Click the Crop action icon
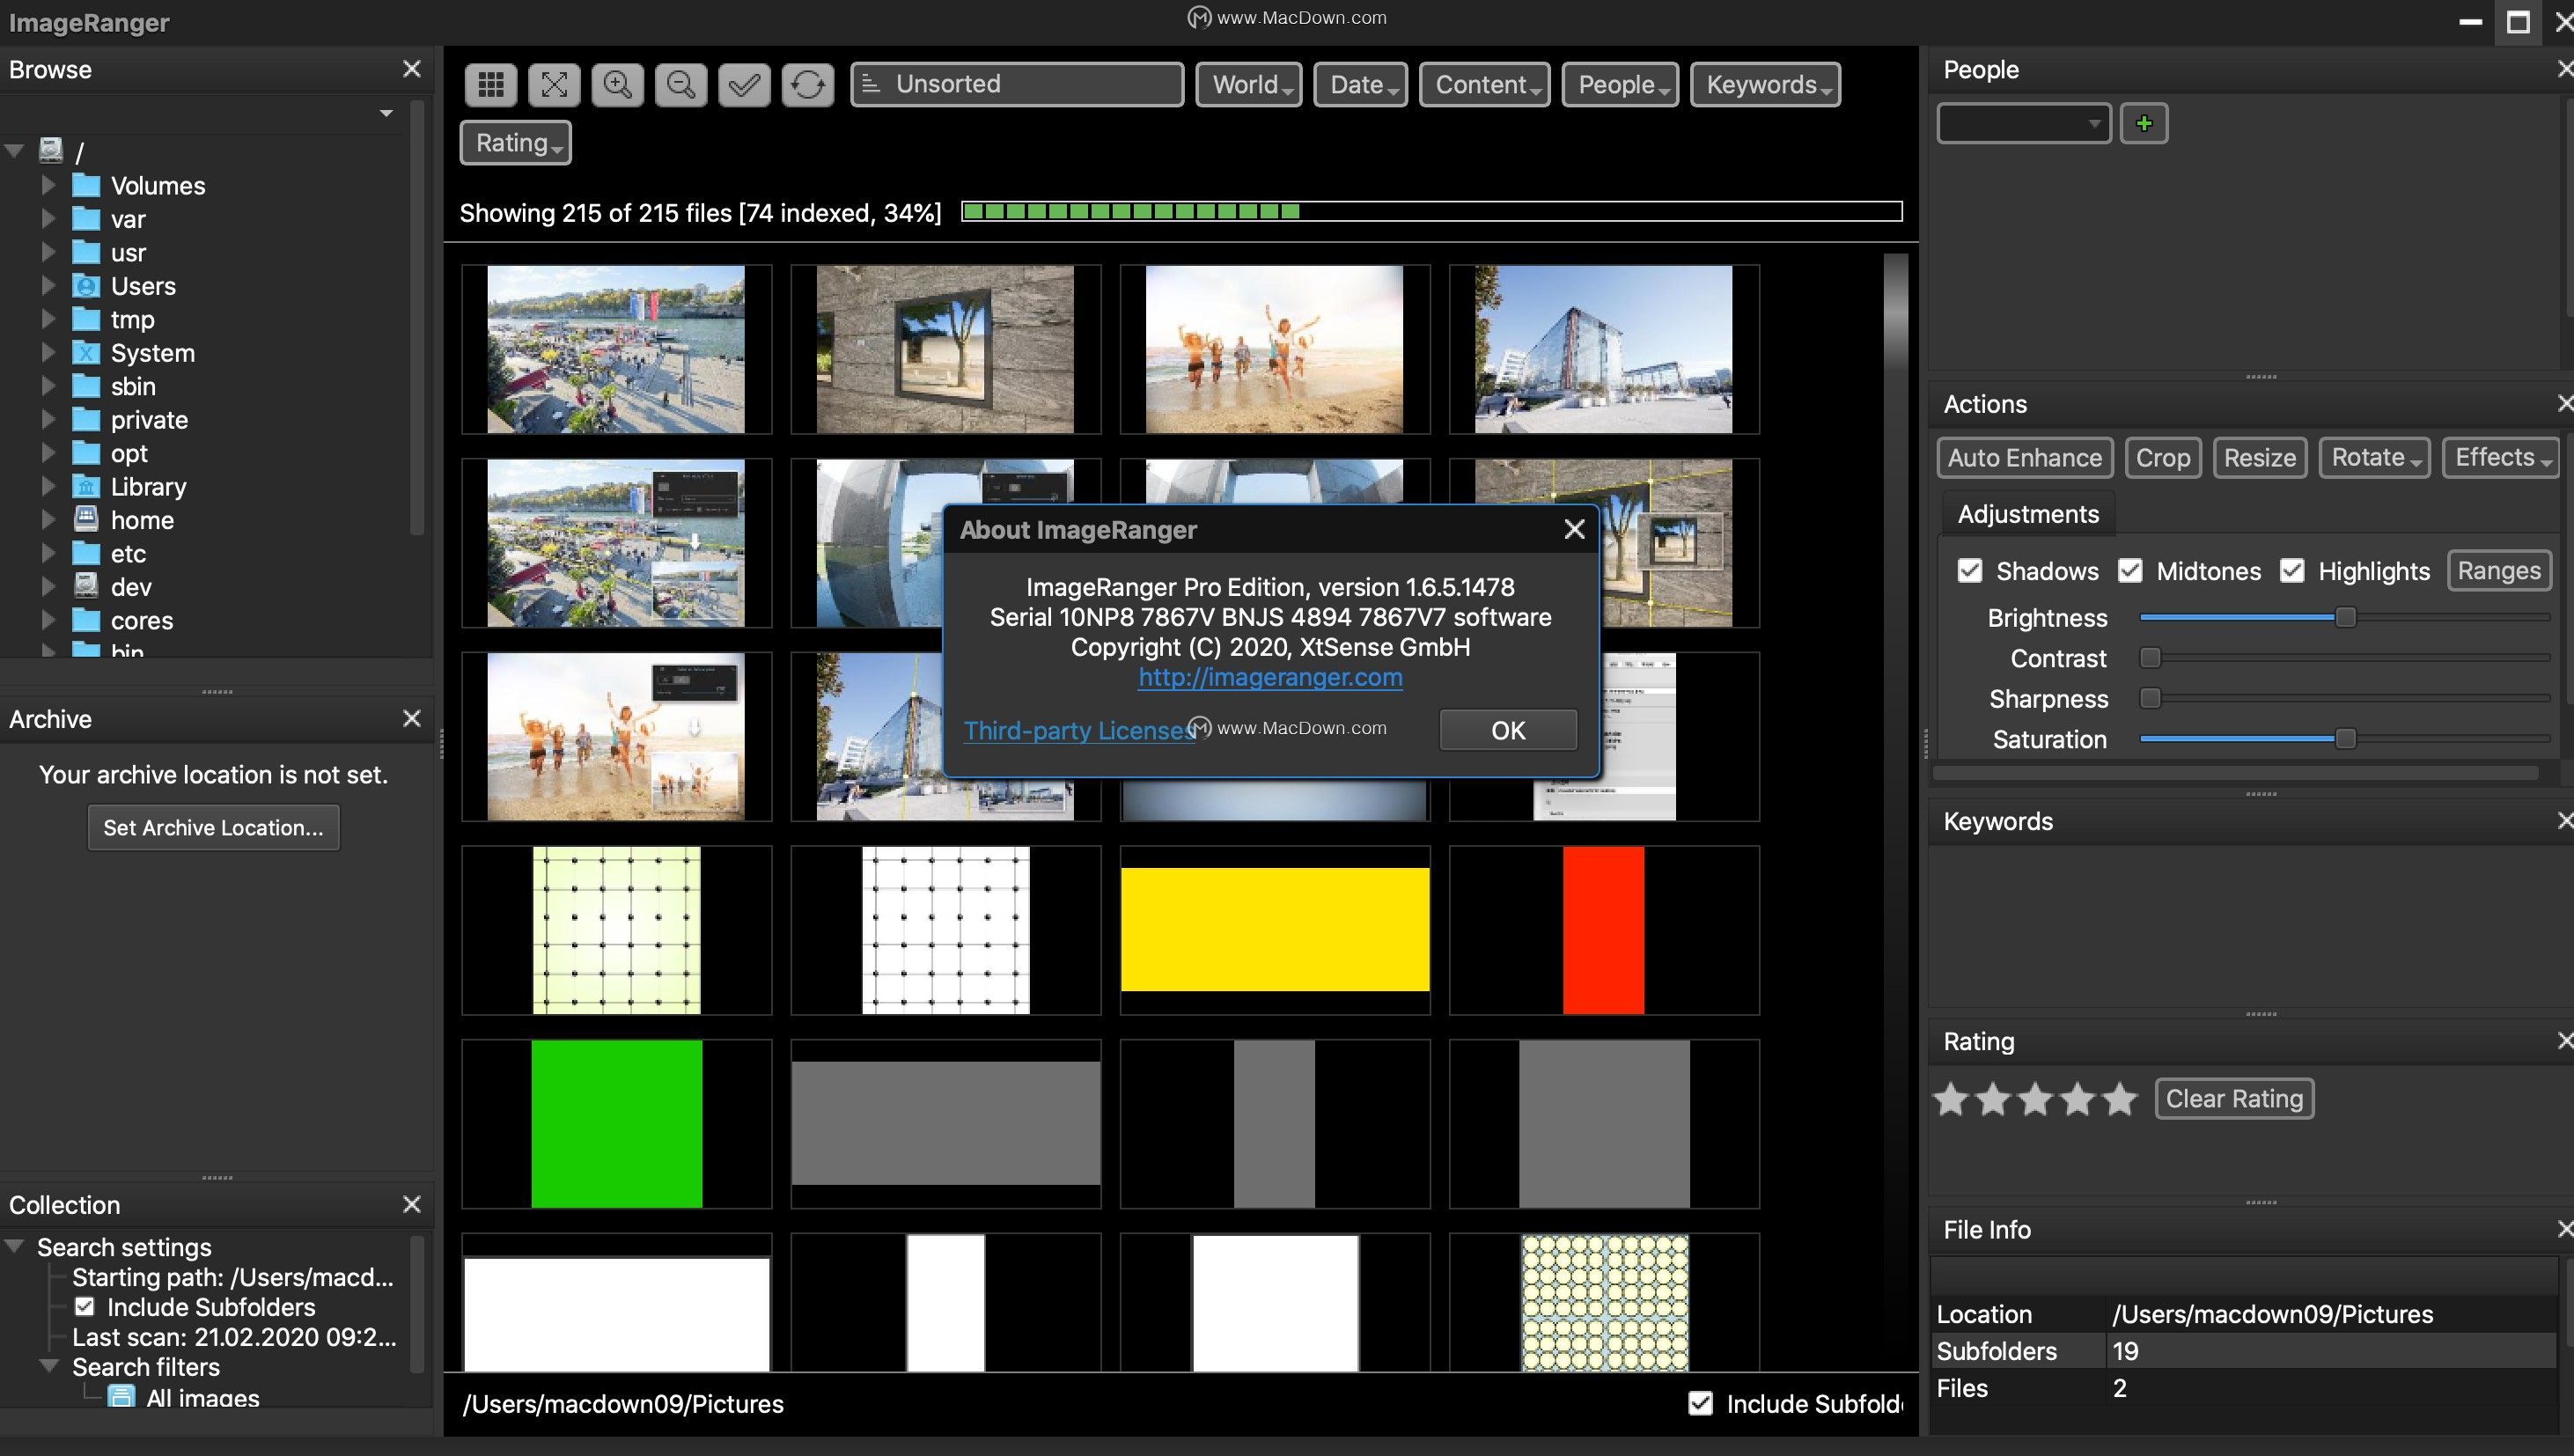Image resolution: width=2574 pixels, height=1456 pixels. (2164, 456)
